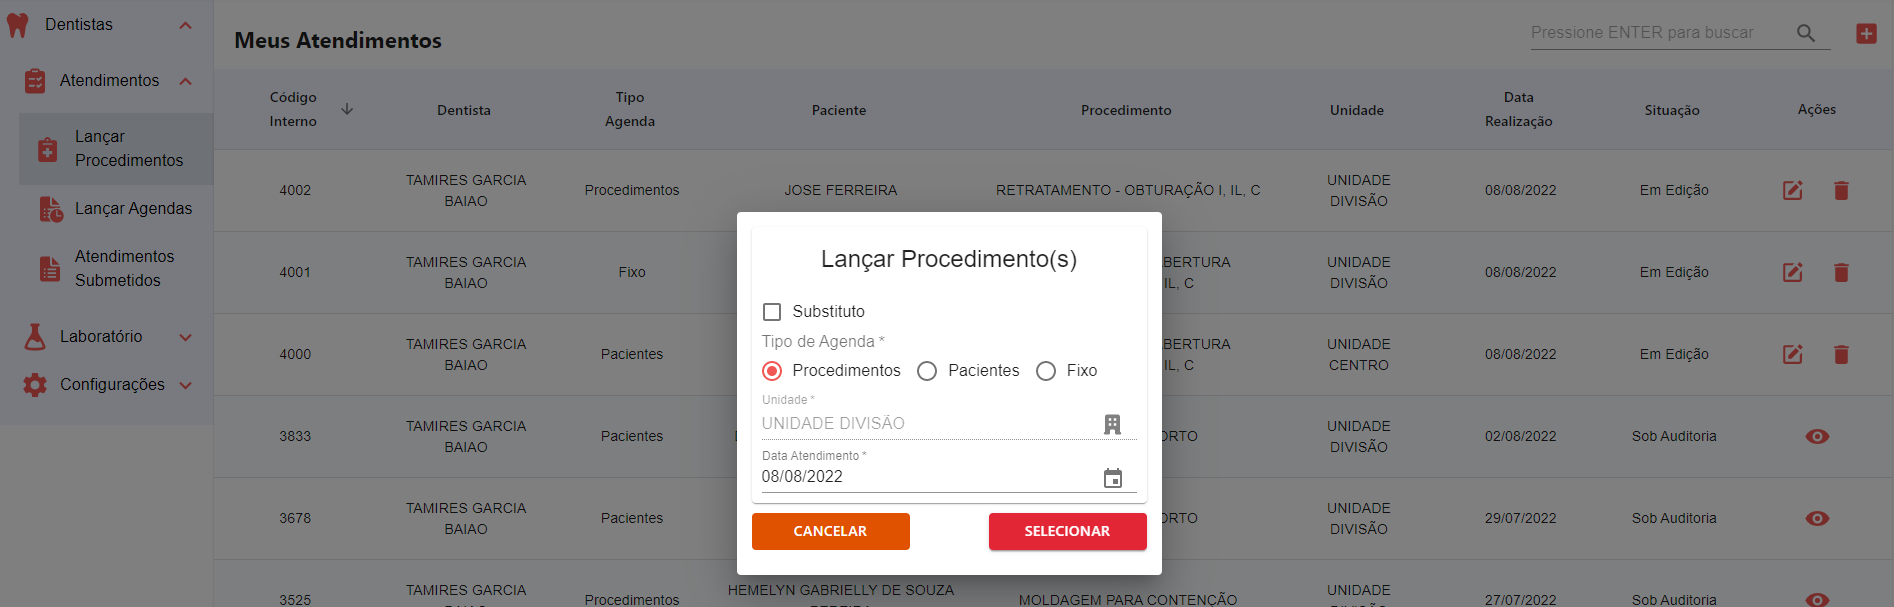Delete atendimento 4001 using trash icon
This screenshot has height=607, width=1894.
coord(1841,272)
